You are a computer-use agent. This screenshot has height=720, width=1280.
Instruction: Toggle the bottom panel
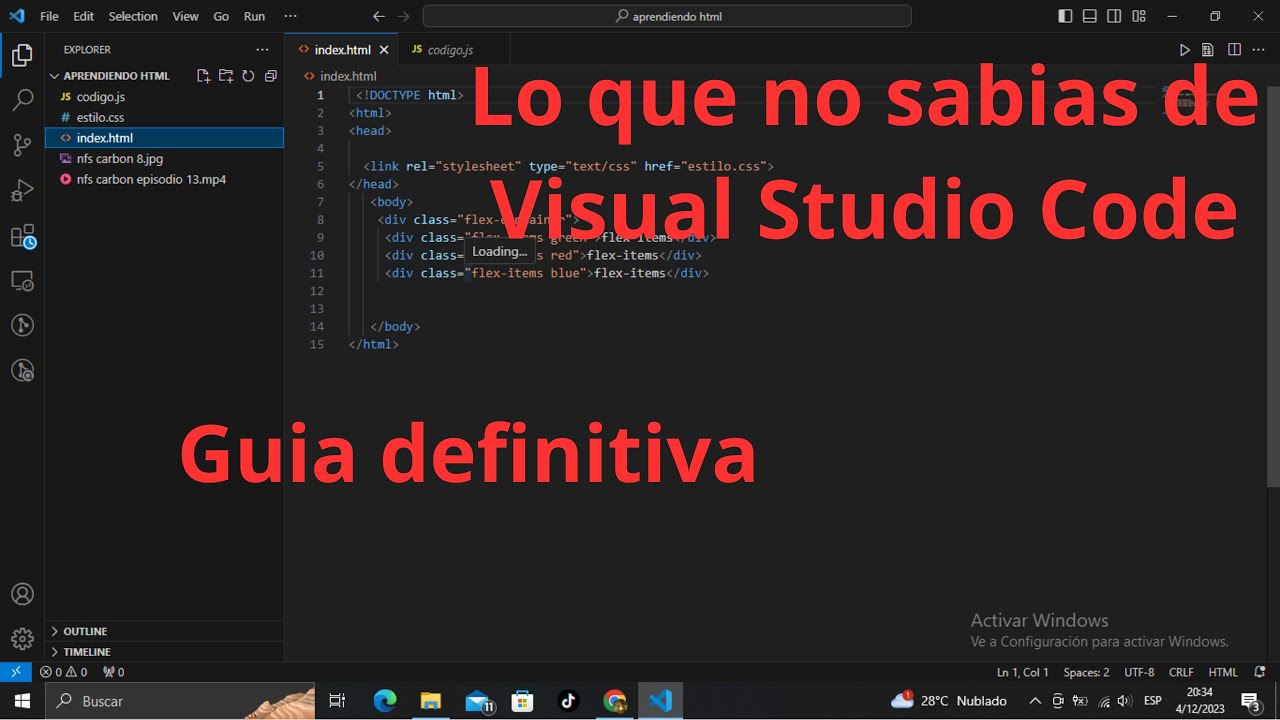coord(1090,16)
